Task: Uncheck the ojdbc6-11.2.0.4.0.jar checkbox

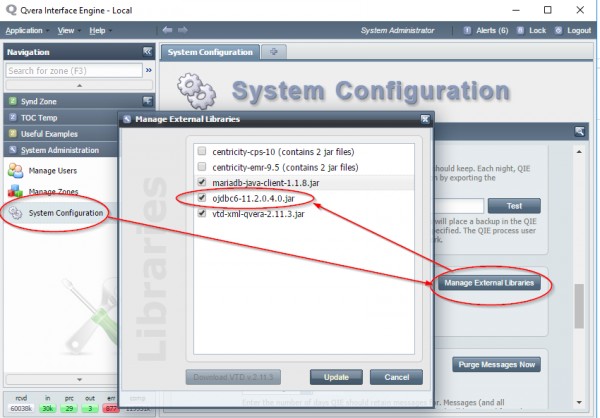Action: (203, 198)
